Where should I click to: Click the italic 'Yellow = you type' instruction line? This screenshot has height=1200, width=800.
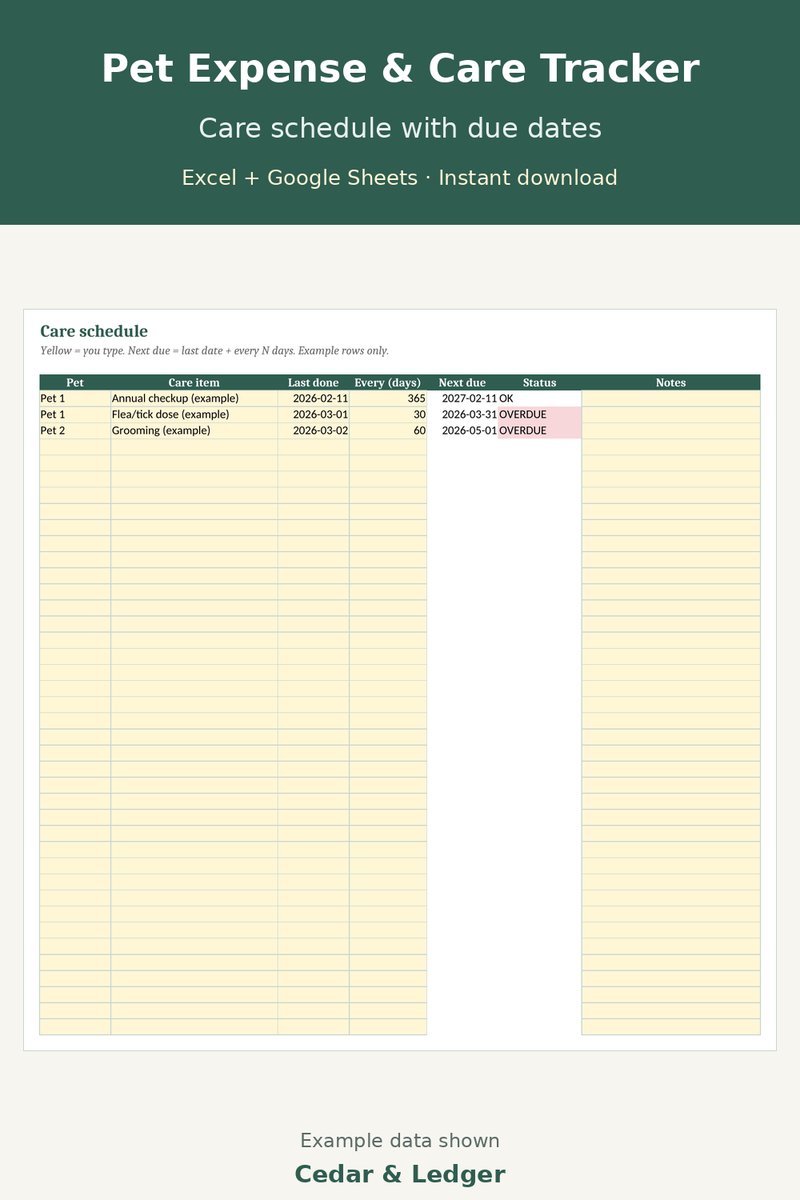tap(214, 351)
